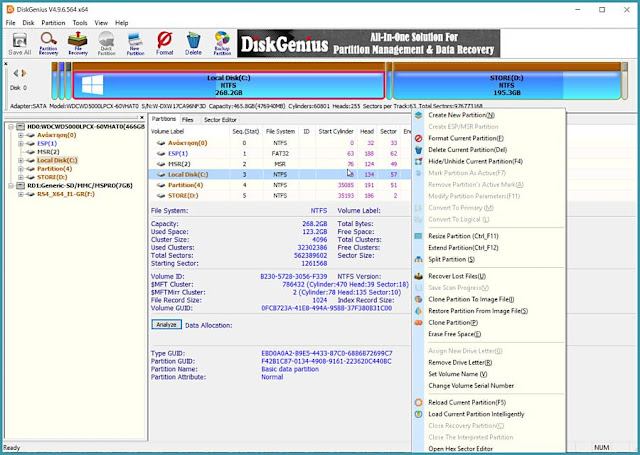640x455 pixels.
Task: Collapse RD1 Generic SD/MMC disk node
Action: click(x=11, y=186)
